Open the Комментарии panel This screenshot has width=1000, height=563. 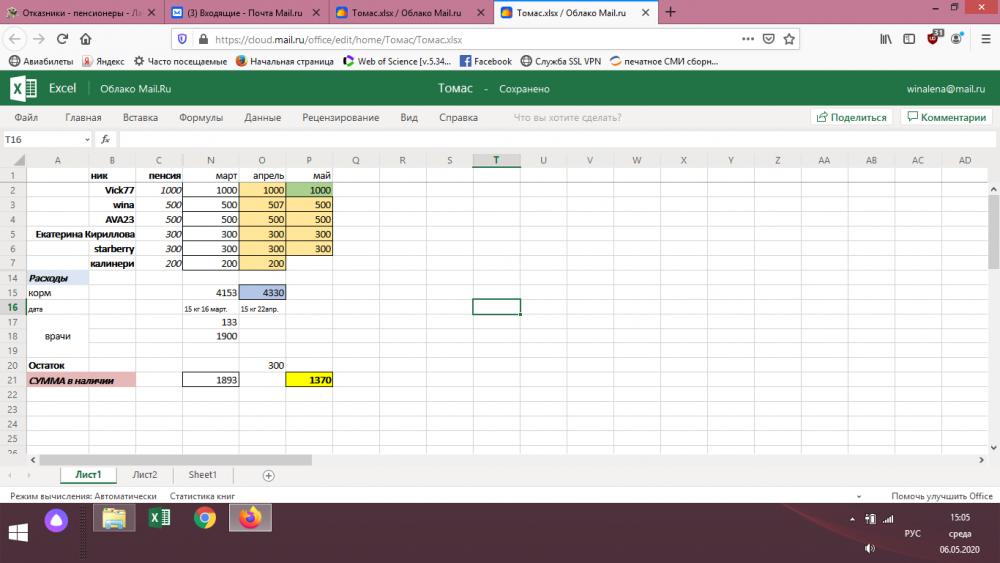(x=945, y=117)
